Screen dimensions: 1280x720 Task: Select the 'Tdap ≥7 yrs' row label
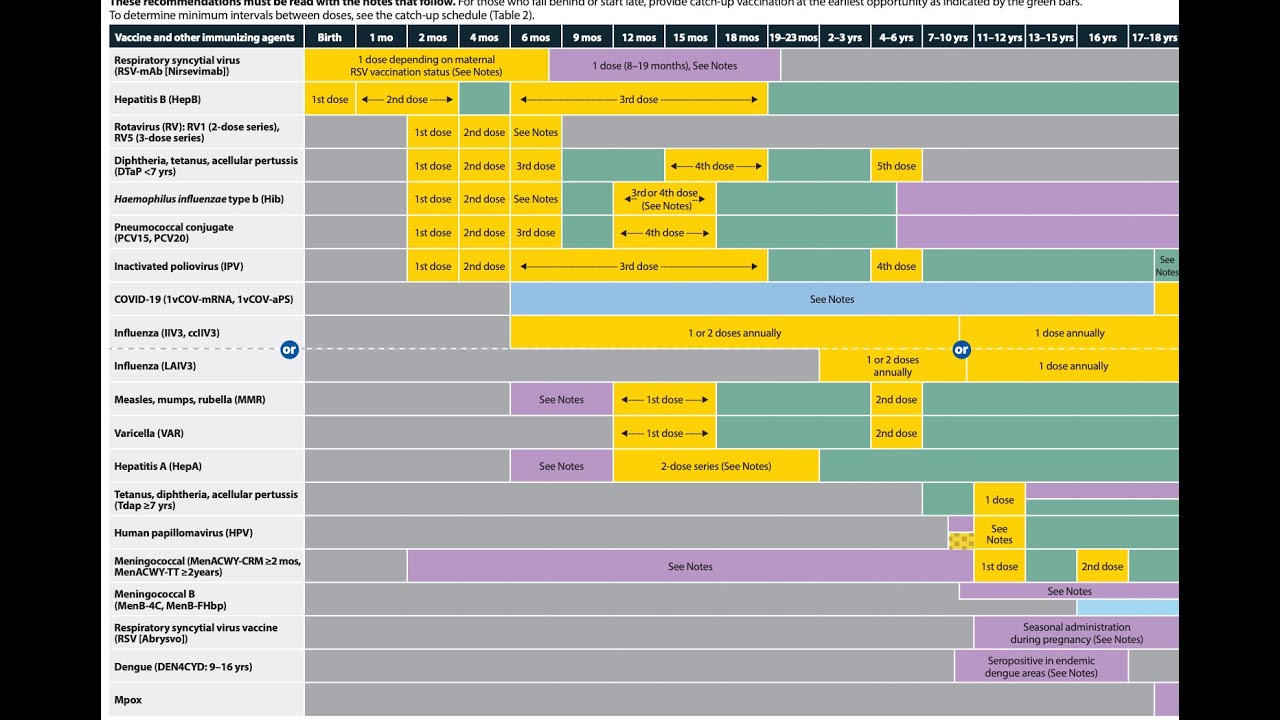point(205,499)
